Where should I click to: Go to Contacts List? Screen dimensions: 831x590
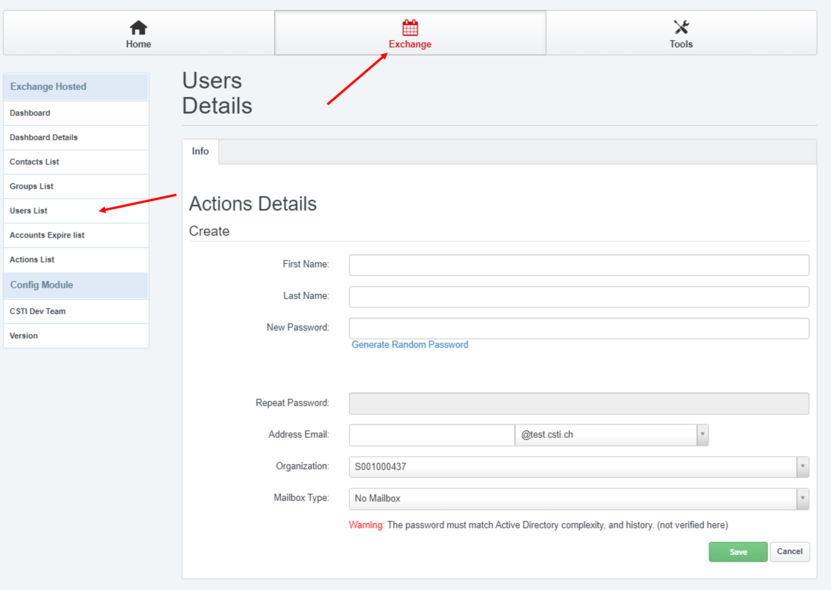point(76,162)
